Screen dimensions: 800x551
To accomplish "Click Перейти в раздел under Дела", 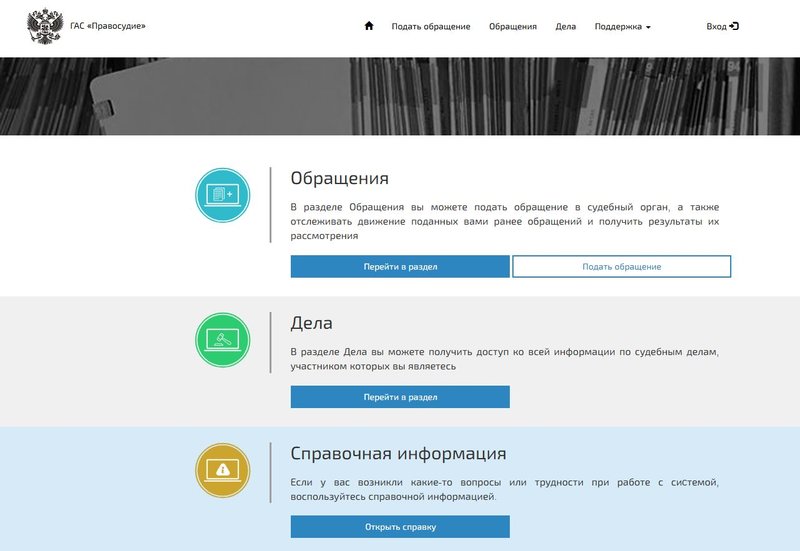I will tap(400, 396).
